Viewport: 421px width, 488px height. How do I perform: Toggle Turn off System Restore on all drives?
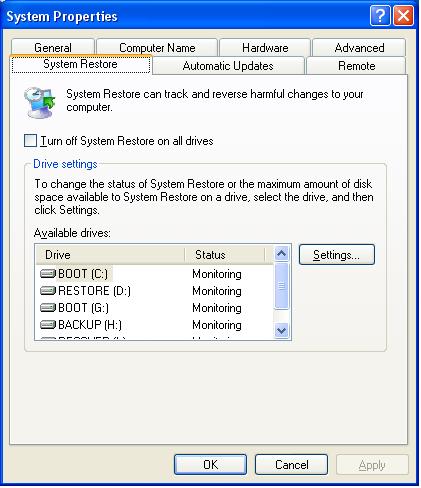coord(30,141)
